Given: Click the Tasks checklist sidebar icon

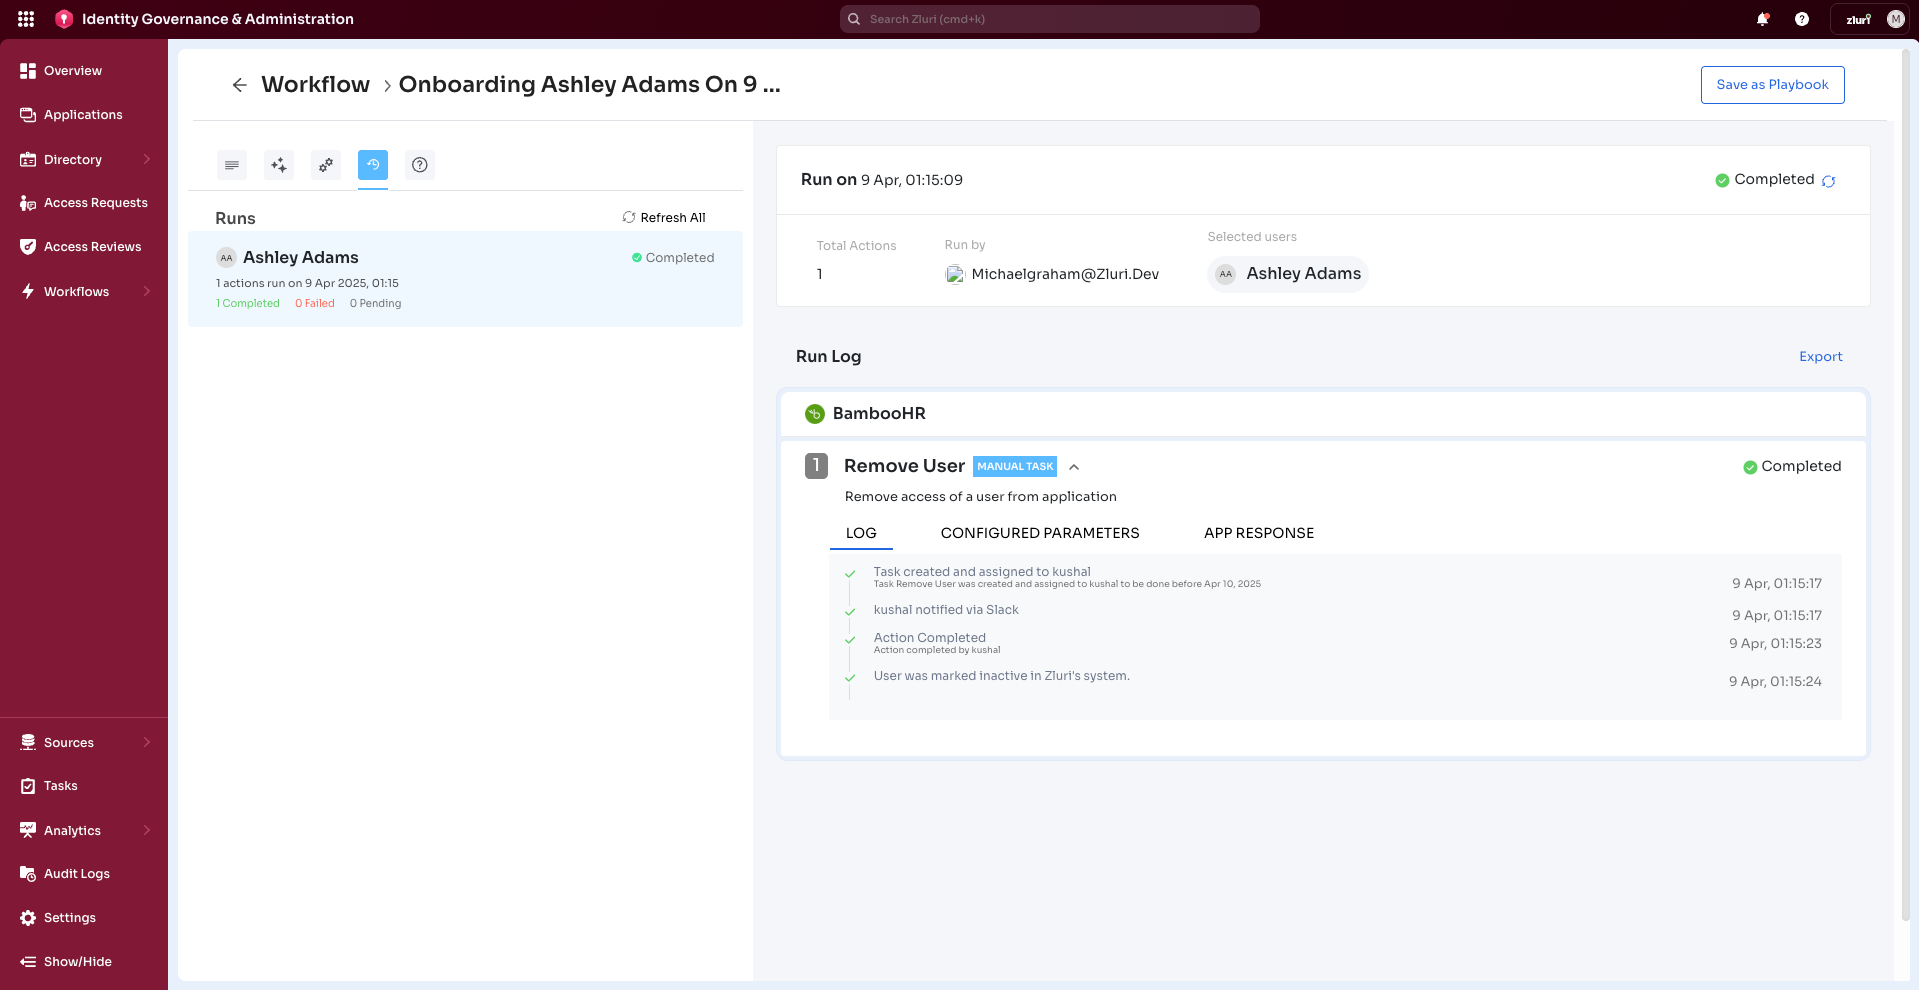Looking at the screenshot, I should [x=28, y=786].
